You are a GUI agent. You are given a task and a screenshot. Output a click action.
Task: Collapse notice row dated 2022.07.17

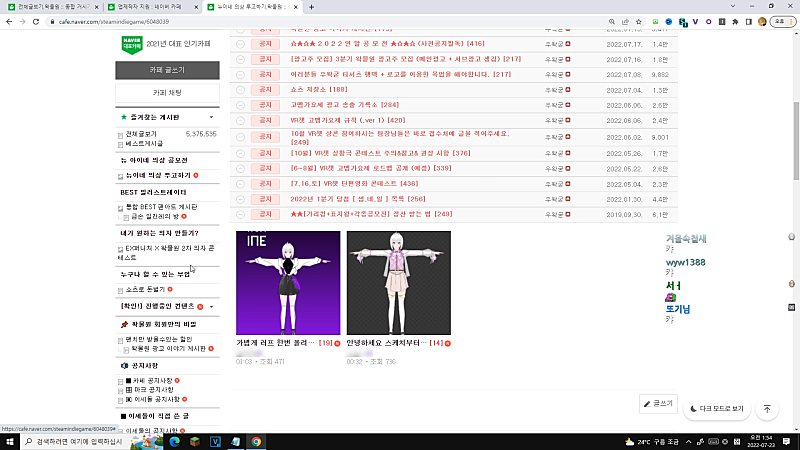click(x=240, y=44)
